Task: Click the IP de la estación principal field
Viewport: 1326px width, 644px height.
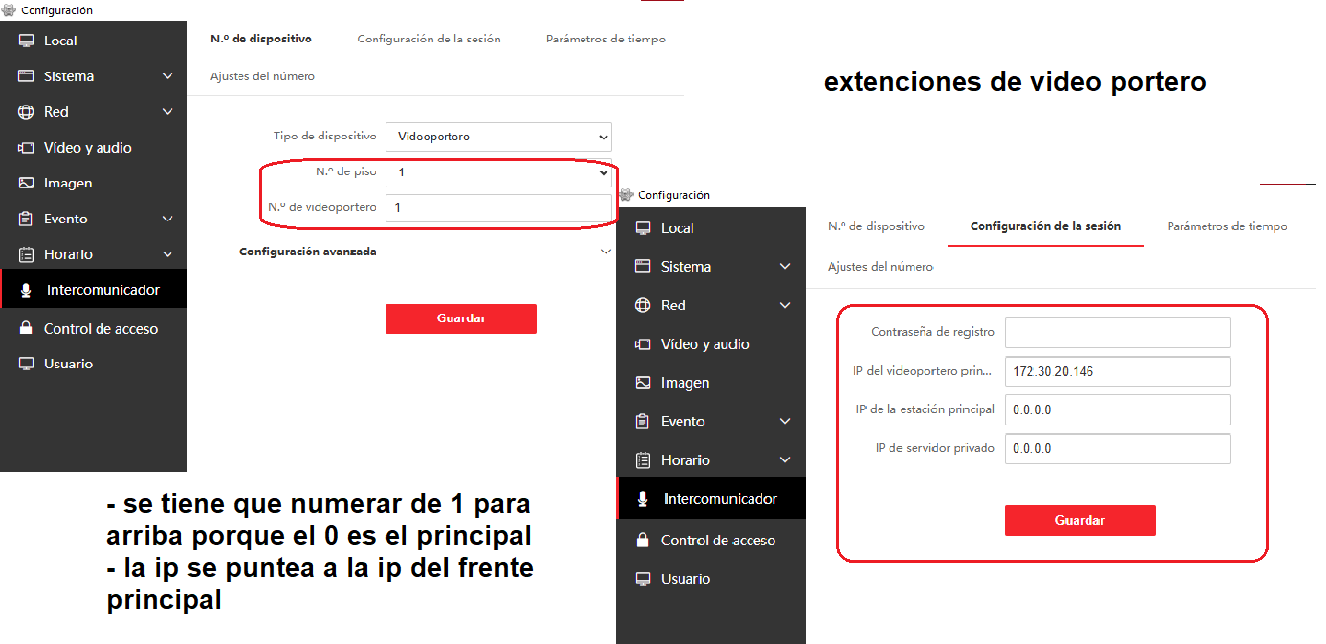Action: (1117, 410)
